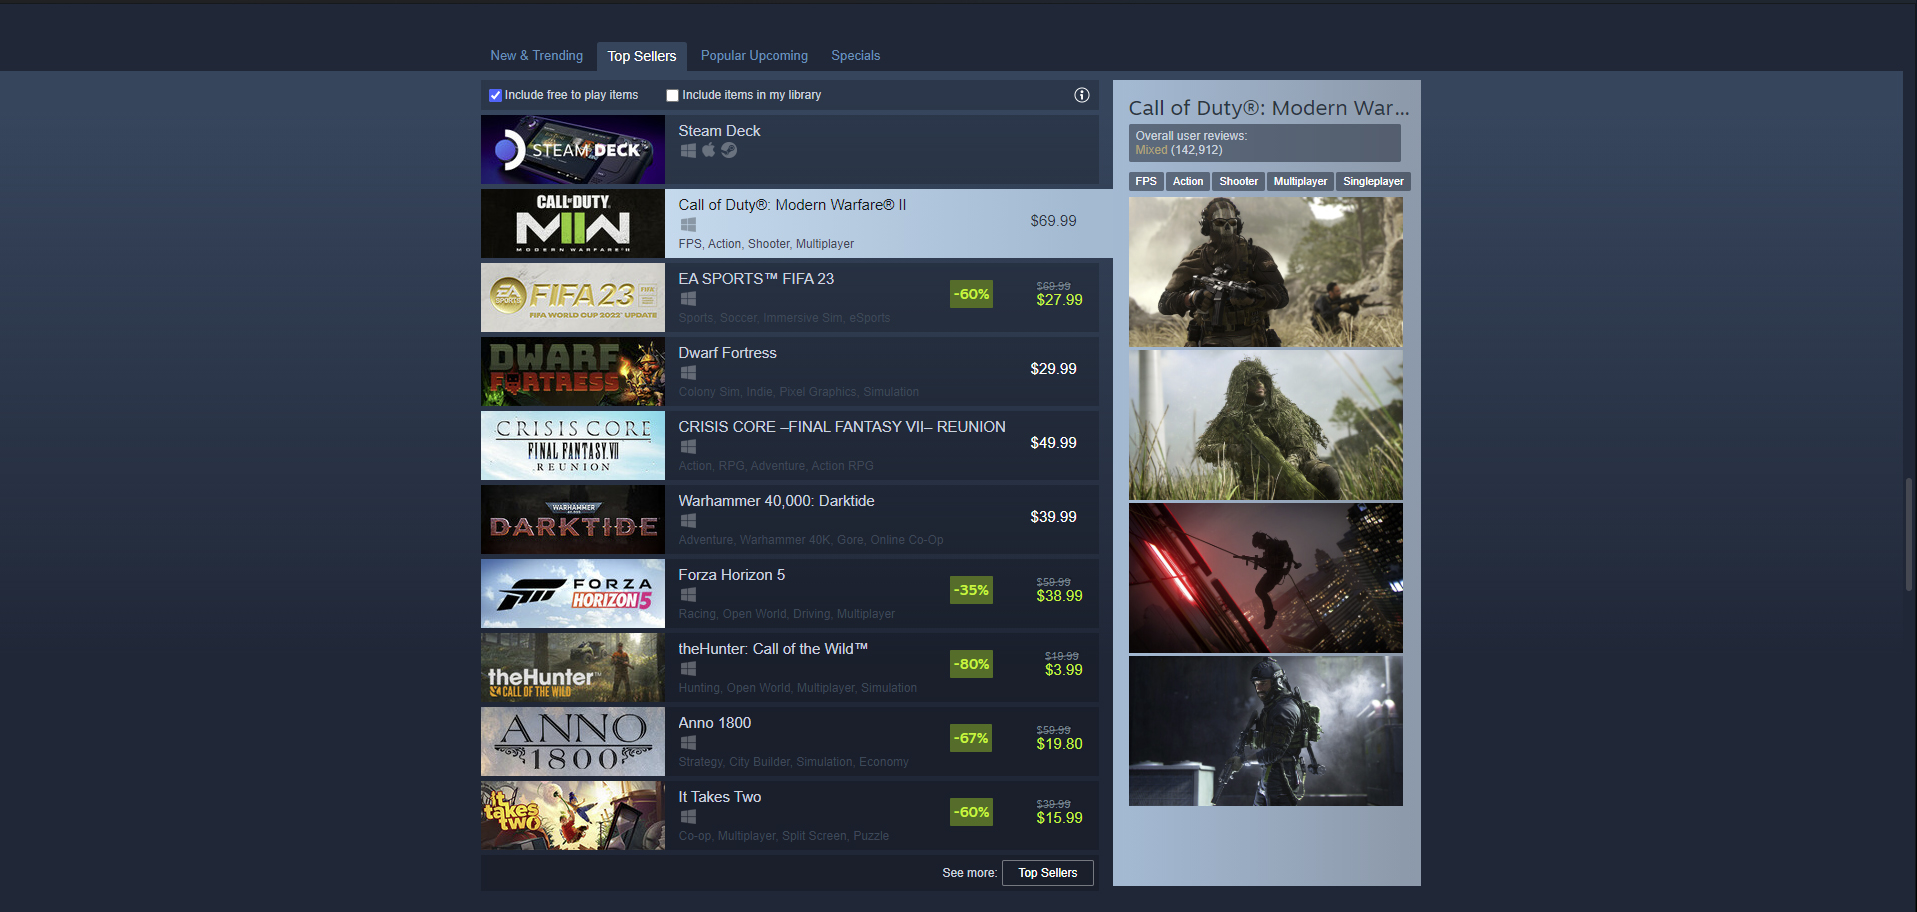Open the Popular Upcoming tab
The width and height of the screenshot is (1917, 912).
(x=754, y=55)
